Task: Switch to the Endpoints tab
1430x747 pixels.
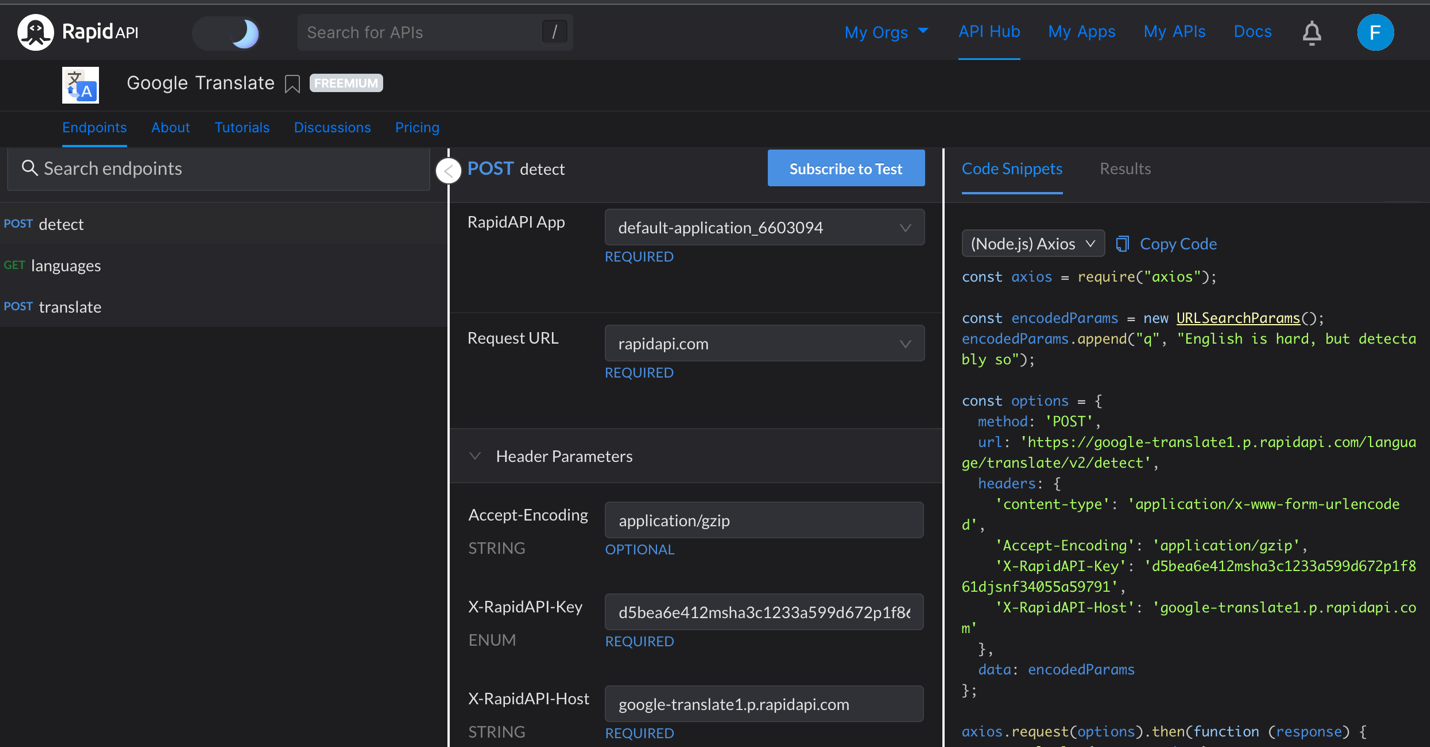Action: (x=94, y=128)
